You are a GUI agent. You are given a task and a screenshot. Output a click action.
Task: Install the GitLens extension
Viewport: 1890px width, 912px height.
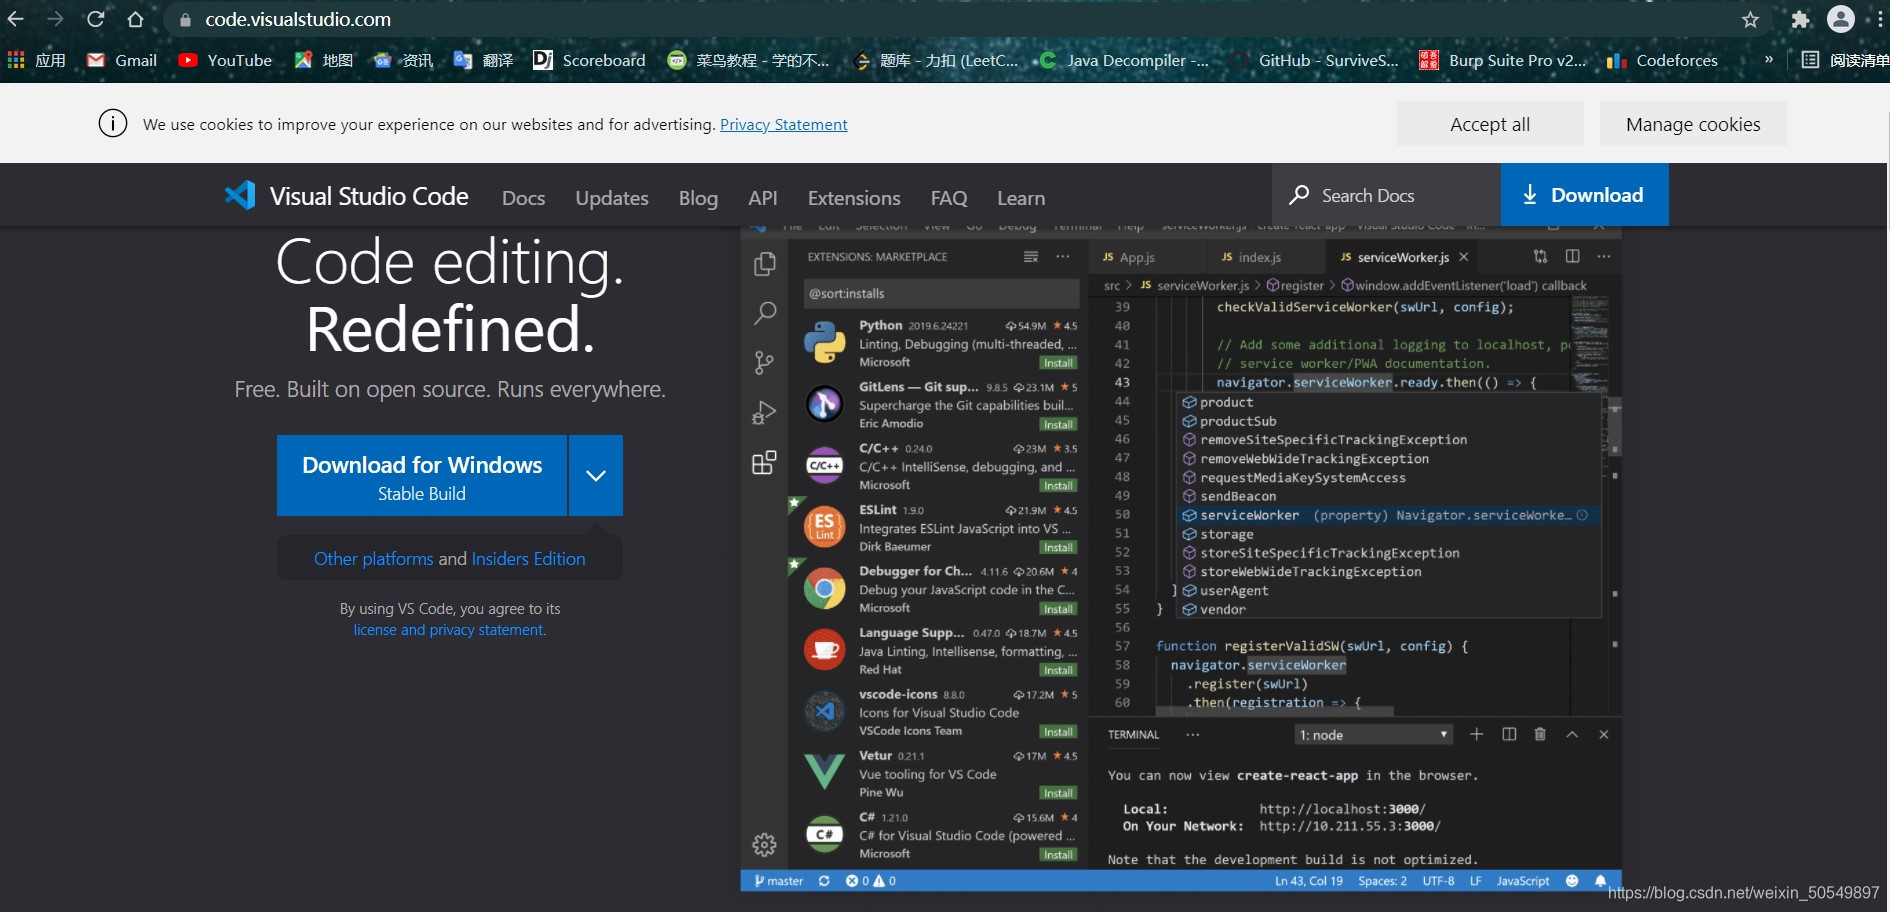[x=1058, y=424]
